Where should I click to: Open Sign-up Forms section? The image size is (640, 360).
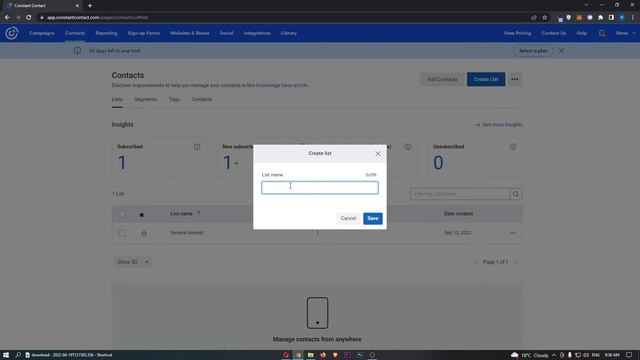[x=144, y=33]
